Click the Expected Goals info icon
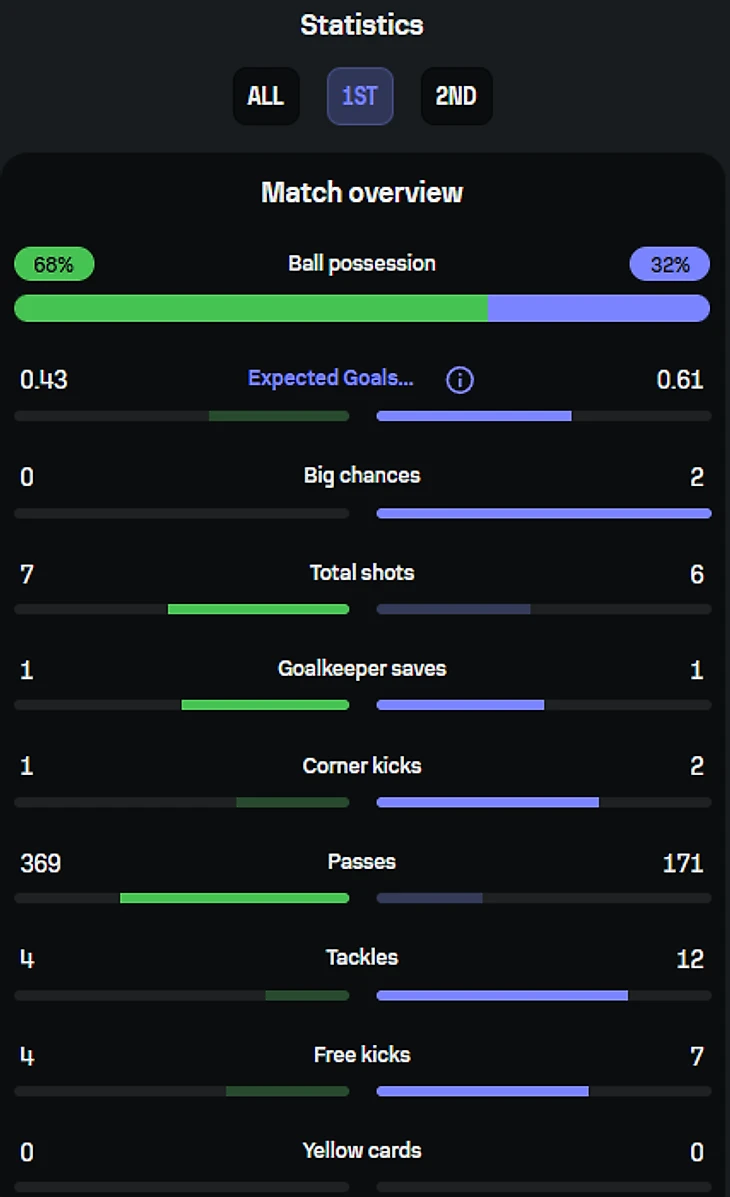Screen dimensions: 730x1197 [459, 380]
